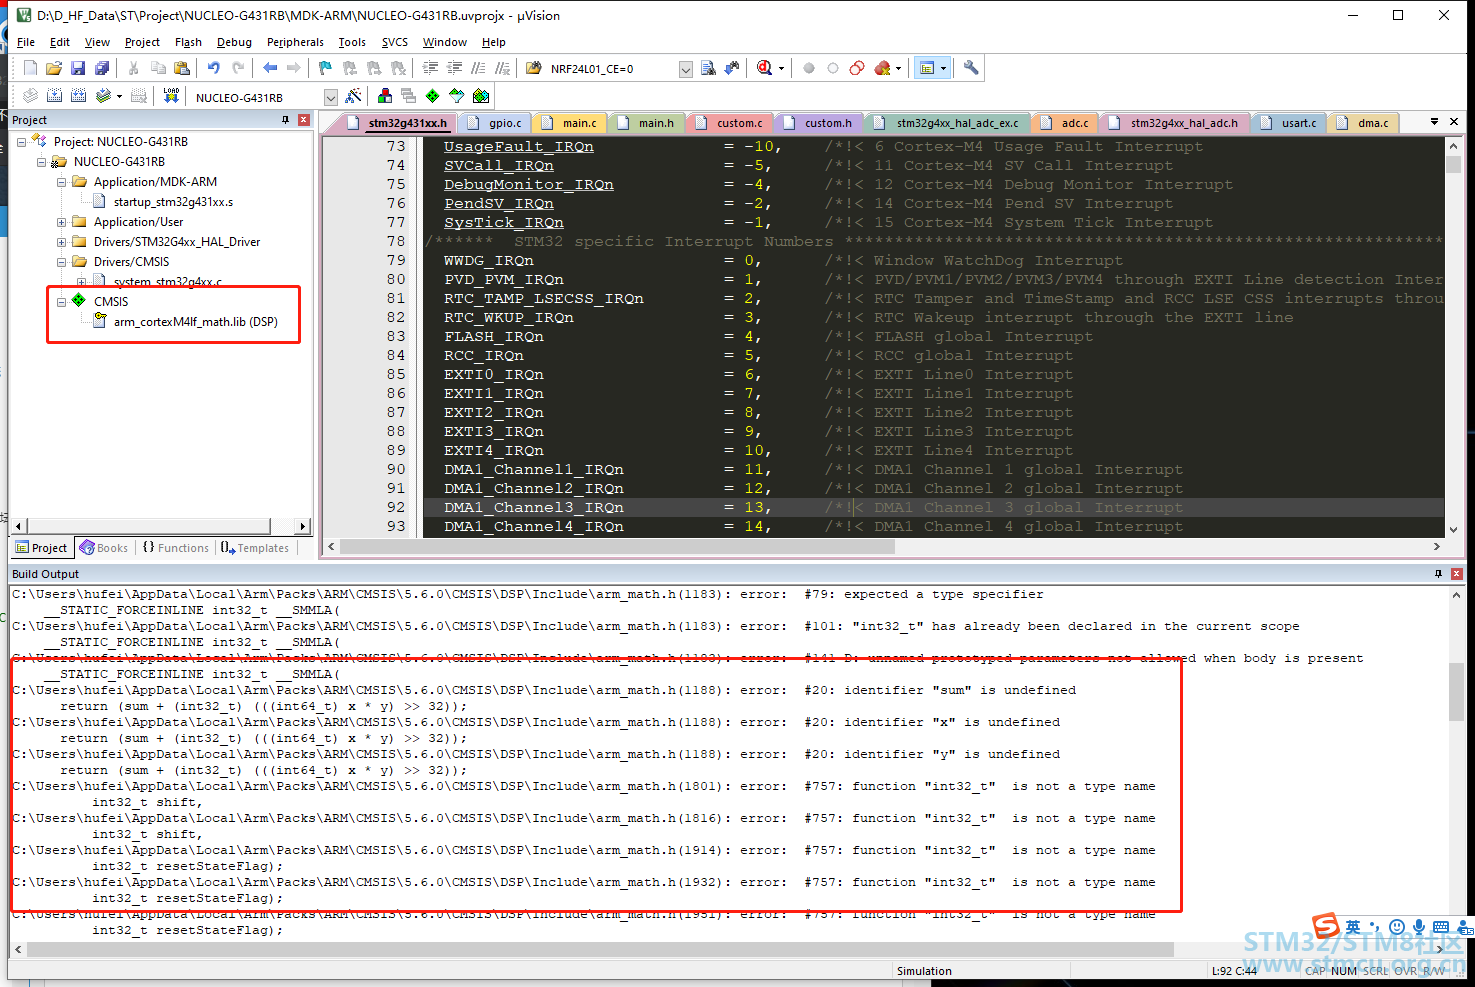Open Configuration with the wrench icon
Screen dimensions: 1475x987
[x=971, y=68]
